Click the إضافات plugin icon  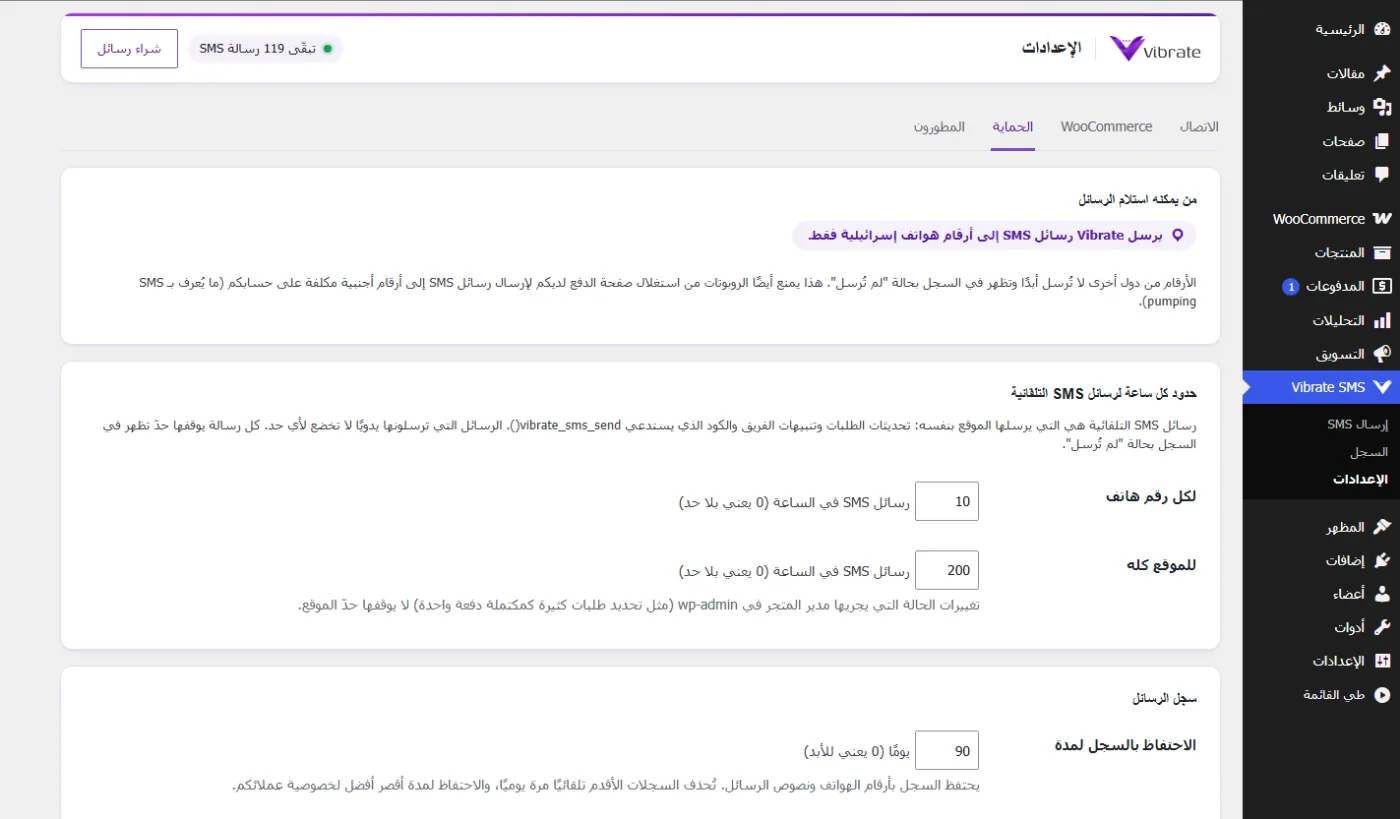click(1382, 560)
